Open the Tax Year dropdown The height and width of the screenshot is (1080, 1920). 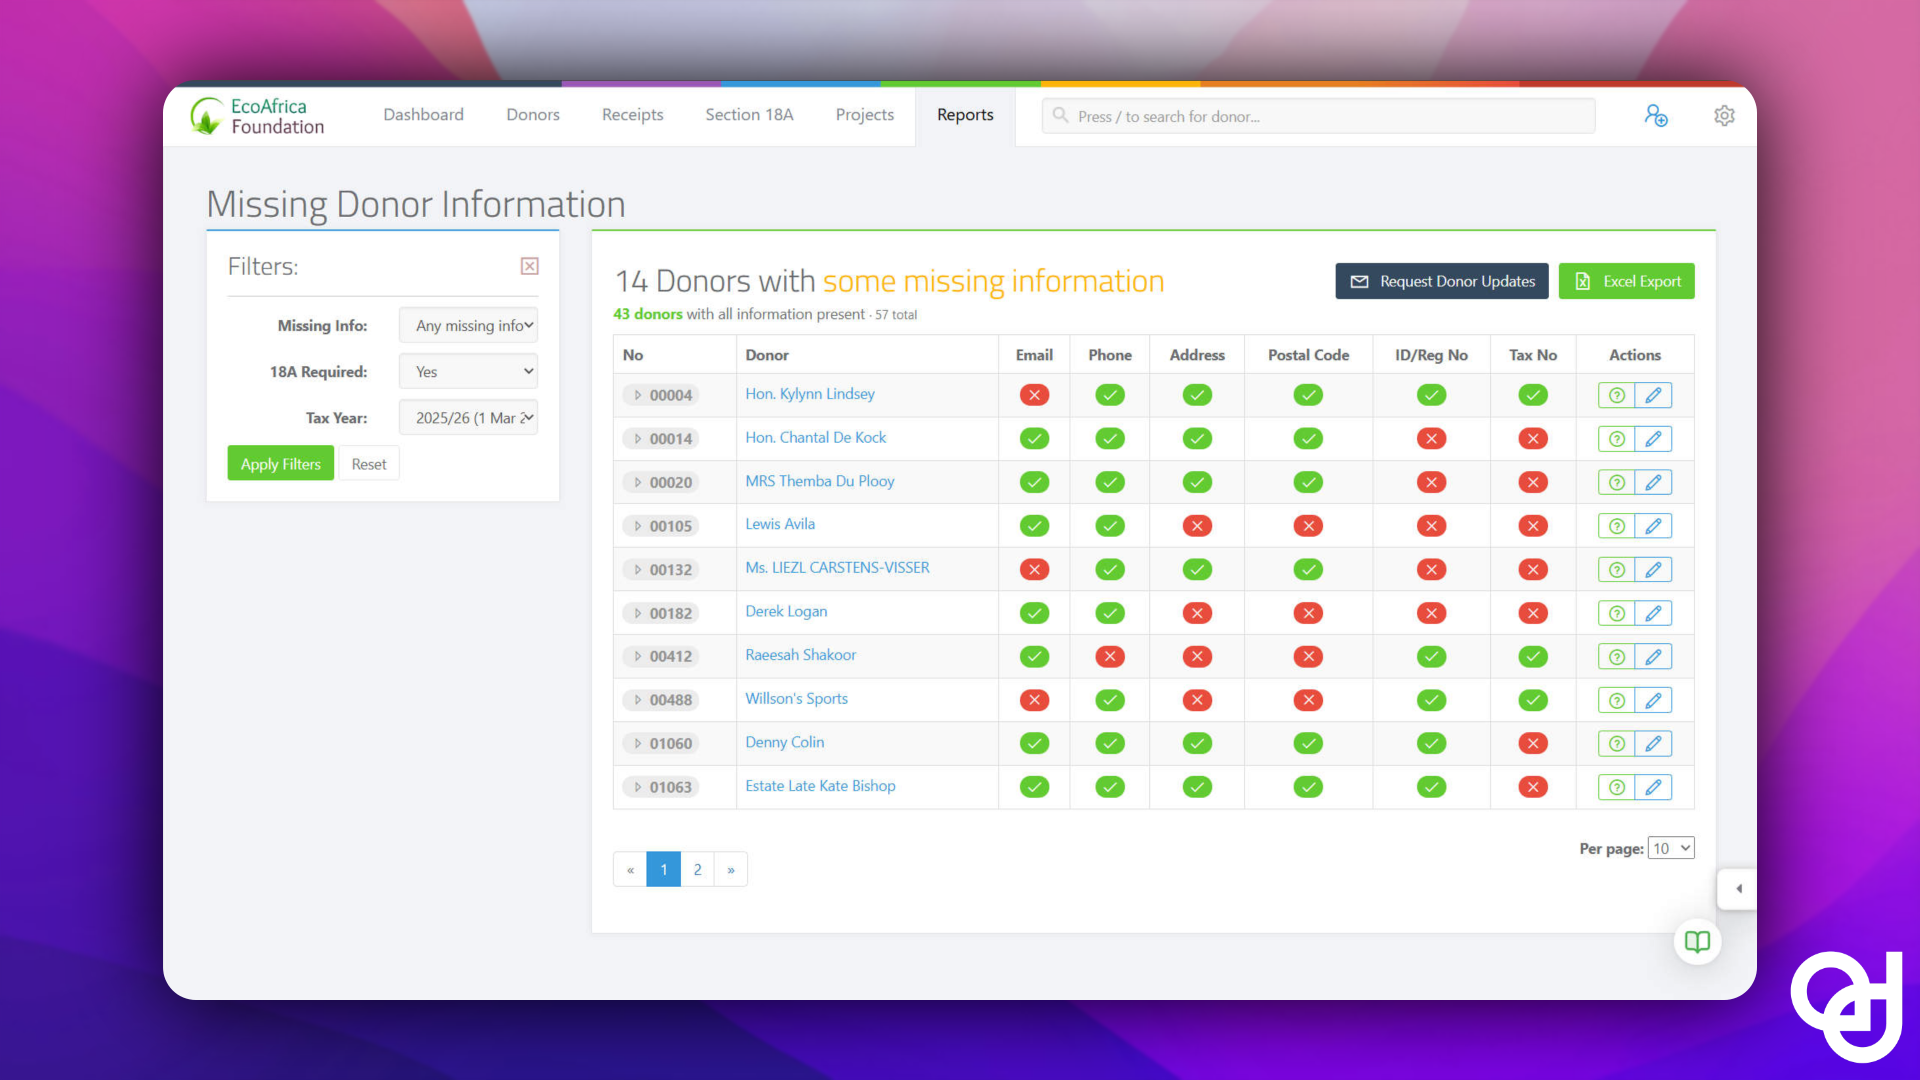pos(468,417)
